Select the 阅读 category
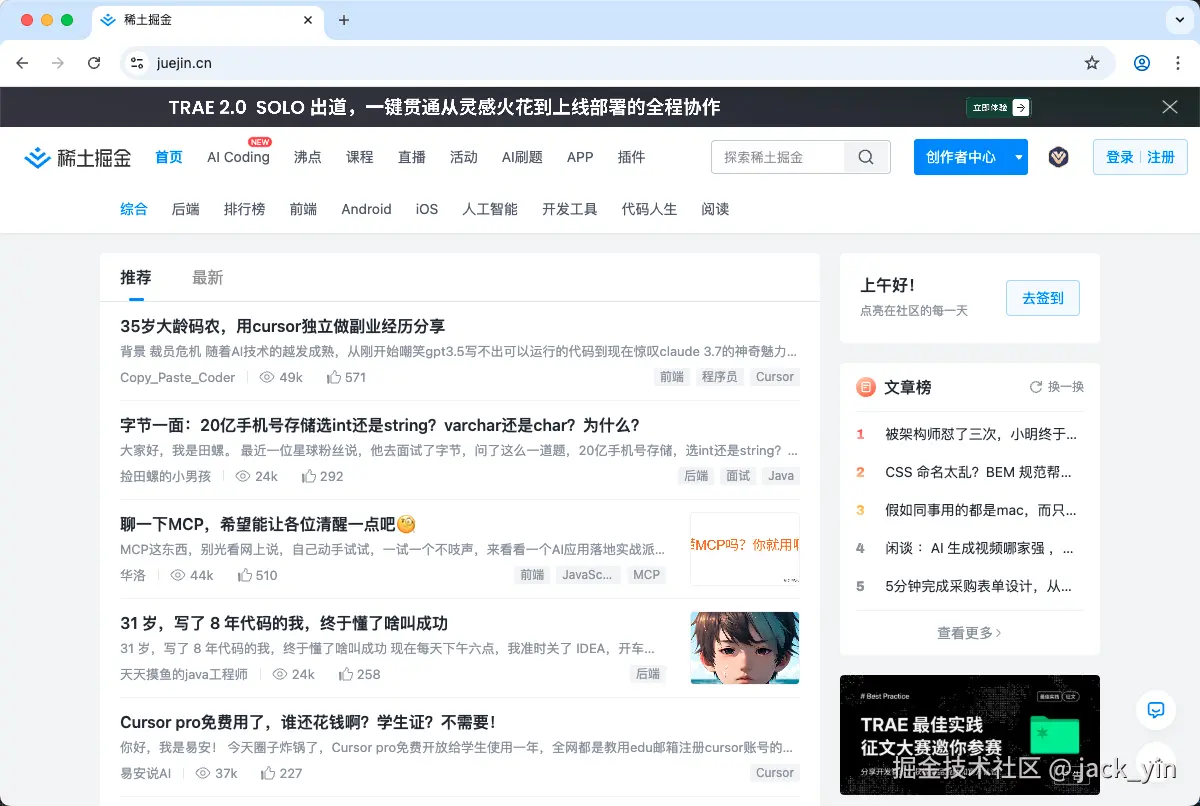This screenshot has height=806, width=1200. 716,209
